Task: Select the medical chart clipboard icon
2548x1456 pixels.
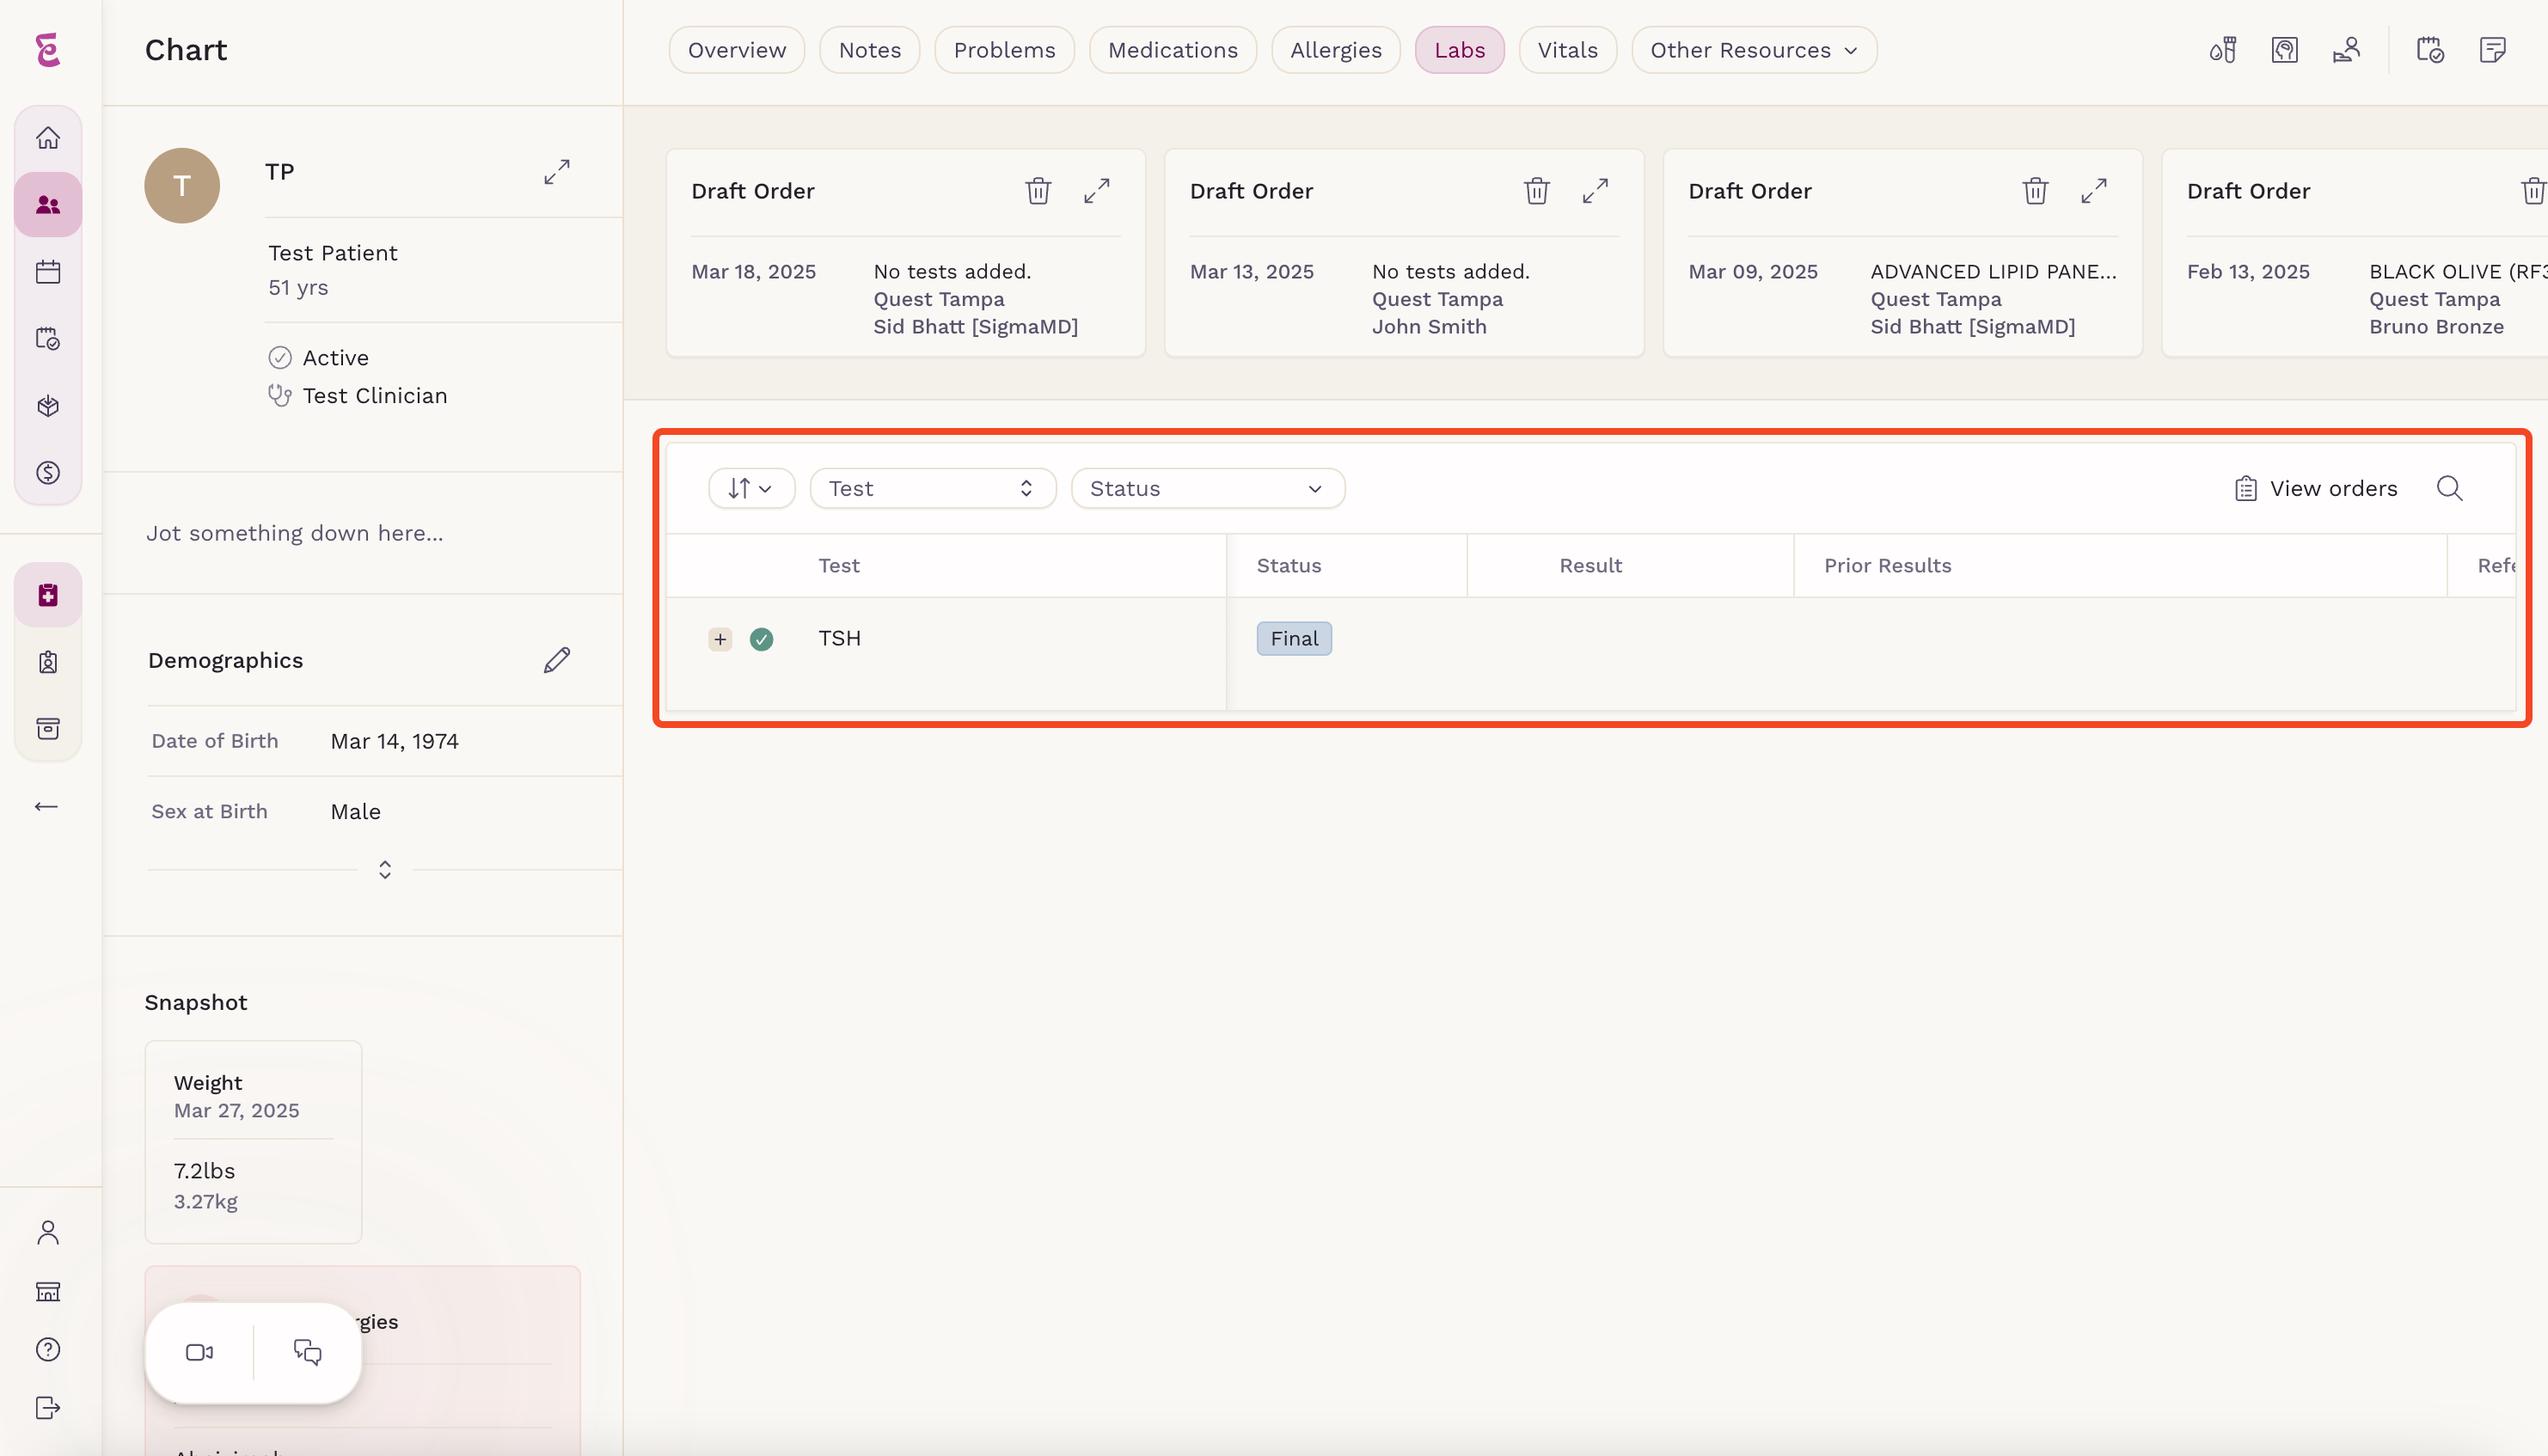Action: (48, 595)
